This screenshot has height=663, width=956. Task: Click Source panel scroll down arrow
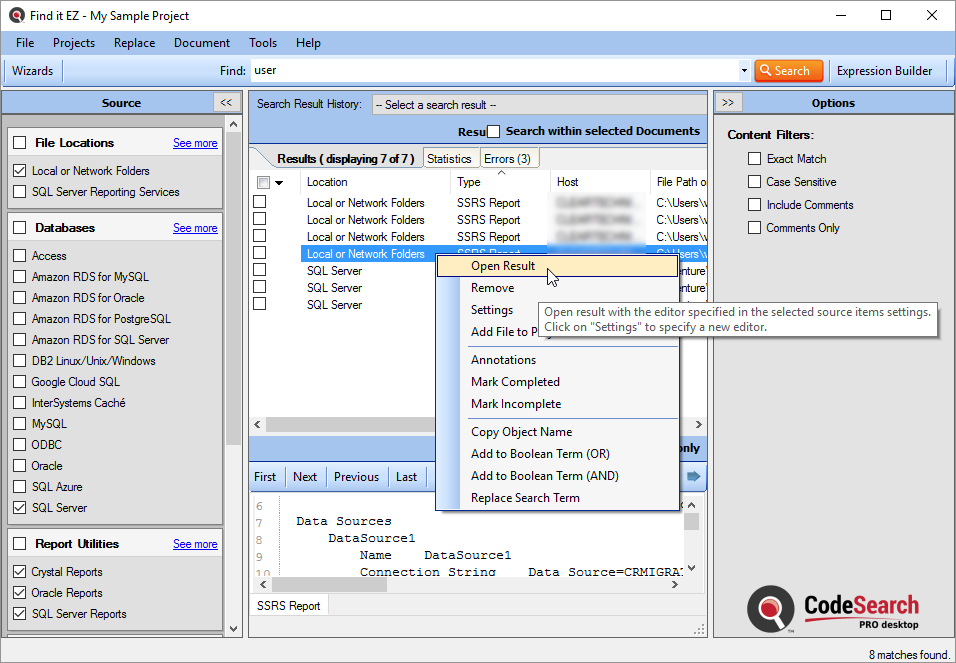point(234,628)
